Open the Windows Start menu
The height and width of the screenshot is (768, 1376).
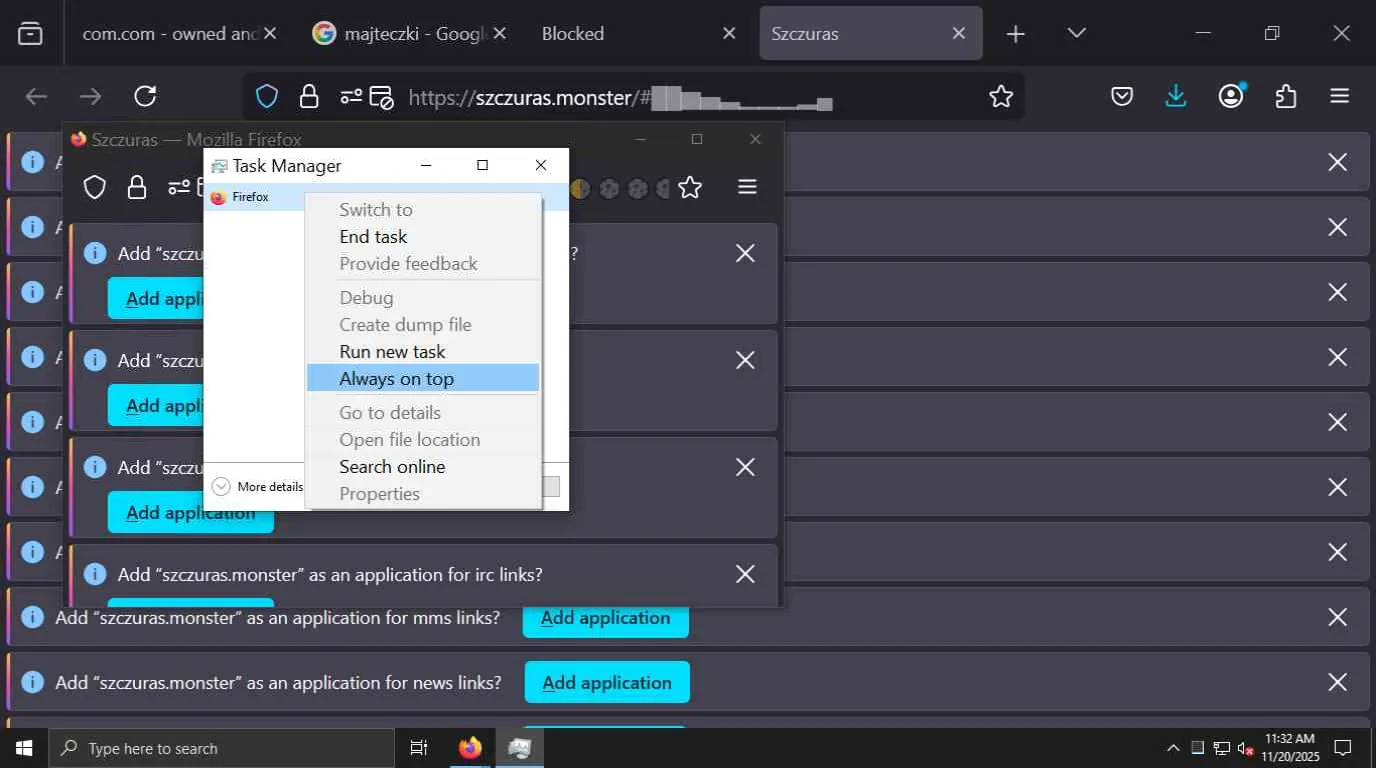[x=24, y=748]
